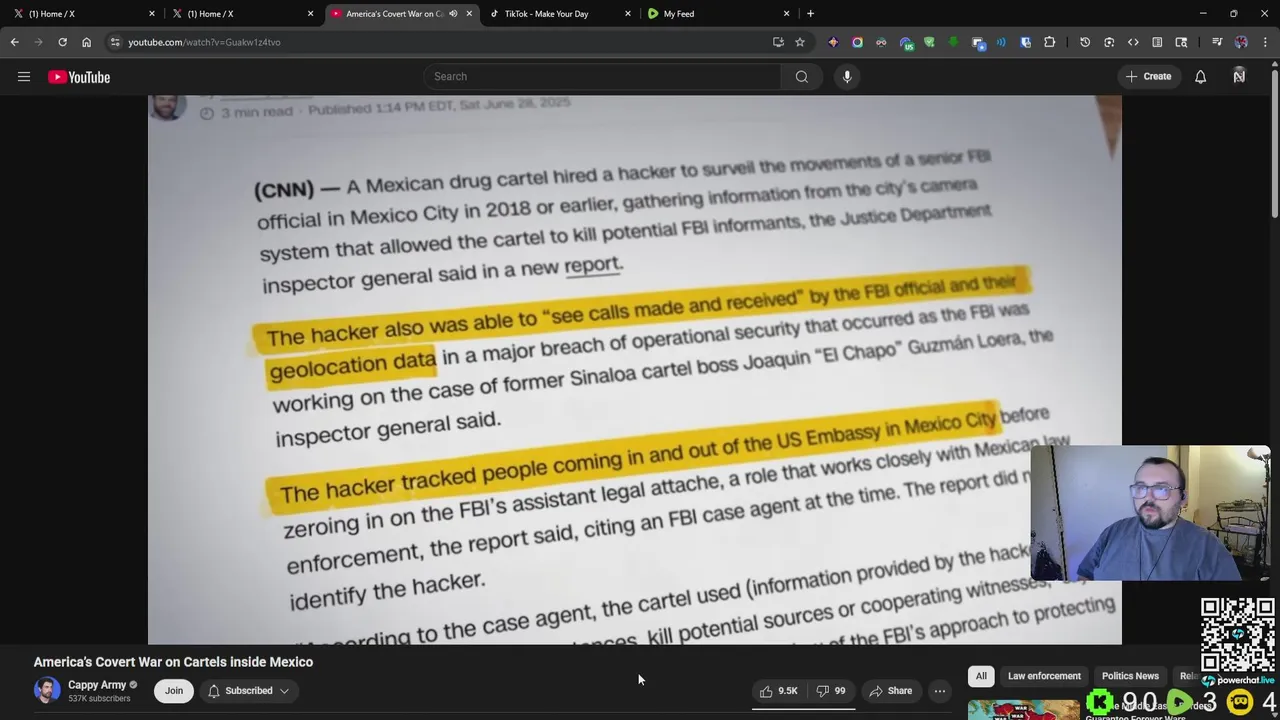Open the Extensions puzzle-piece menu
Image resolution: width=1280 pixels, height=720 pixels.
pos(1049,42)
